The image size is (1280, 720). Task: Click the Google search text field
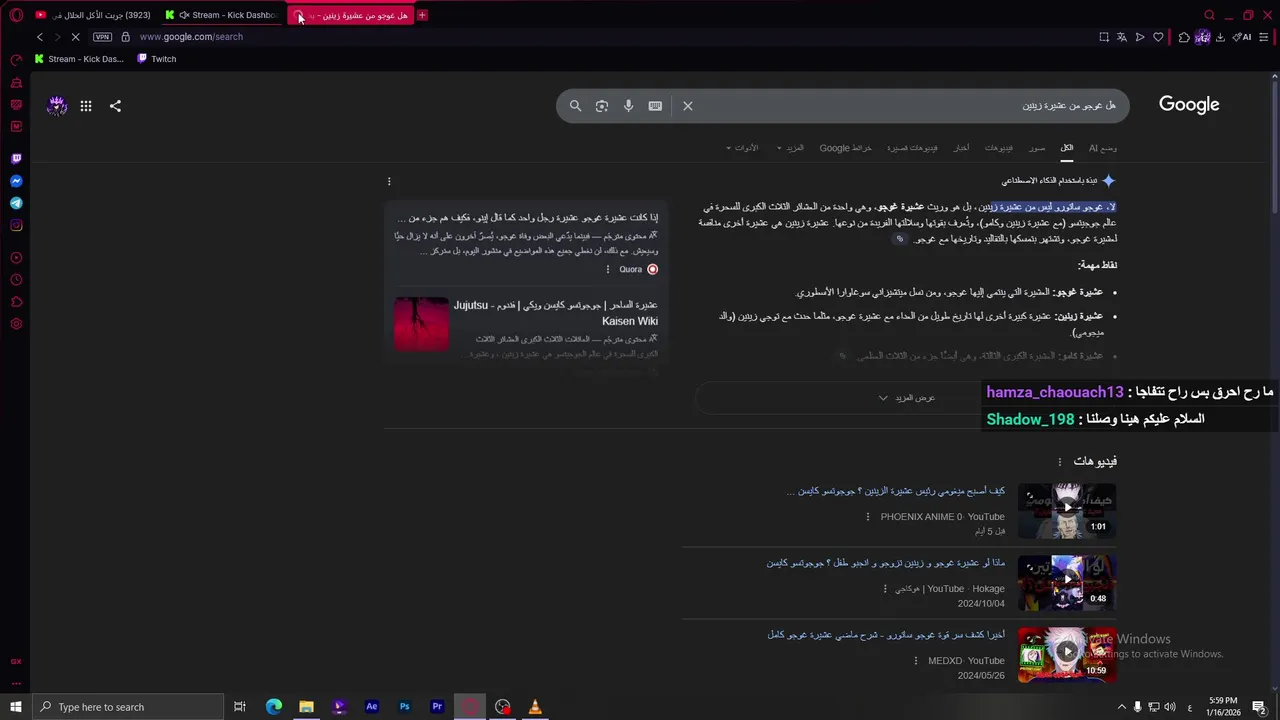[x=910, y=106]
